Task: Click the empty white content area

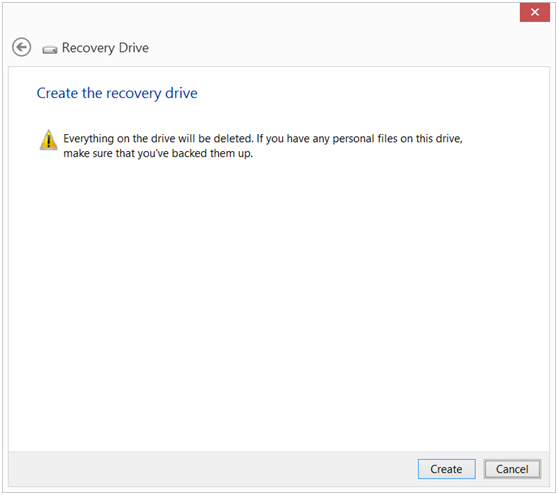Action: pos(279,302)
